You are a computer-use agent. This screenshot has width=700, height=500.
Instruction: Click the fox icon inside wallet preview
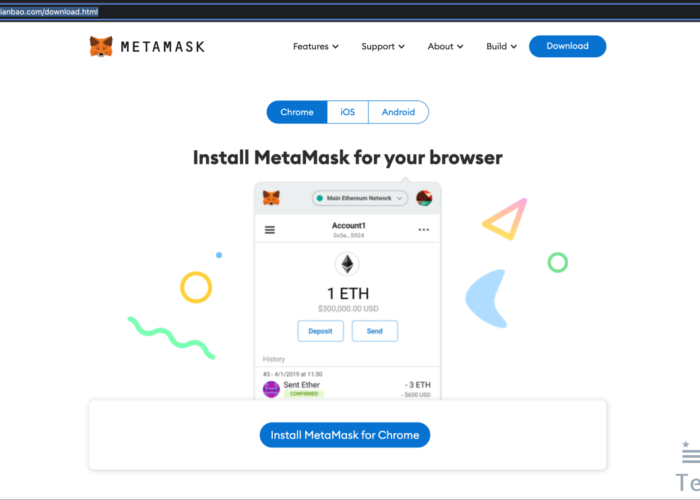point(271,198)
